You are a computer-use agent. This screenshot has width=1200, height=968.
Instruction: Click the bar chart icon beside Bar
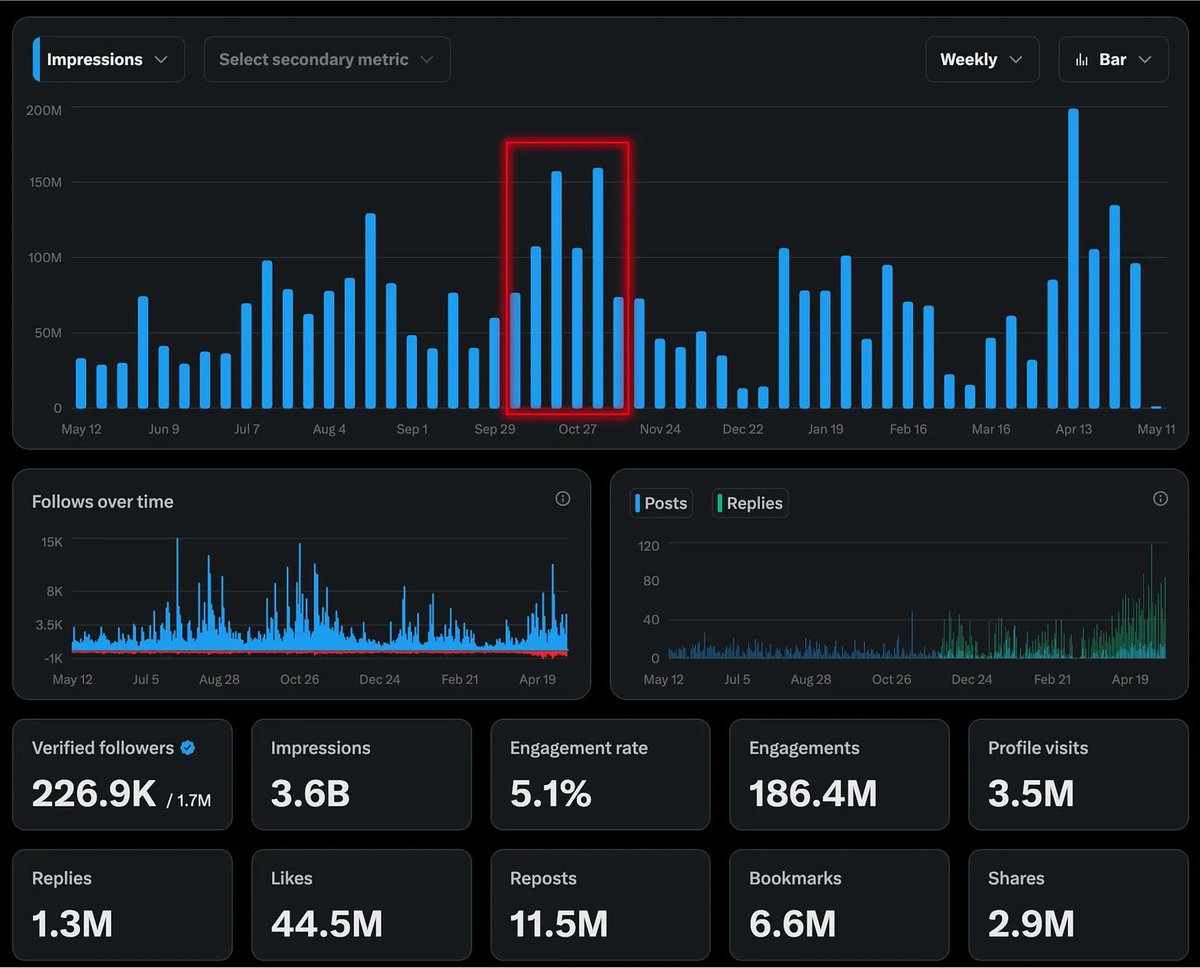1082,60
